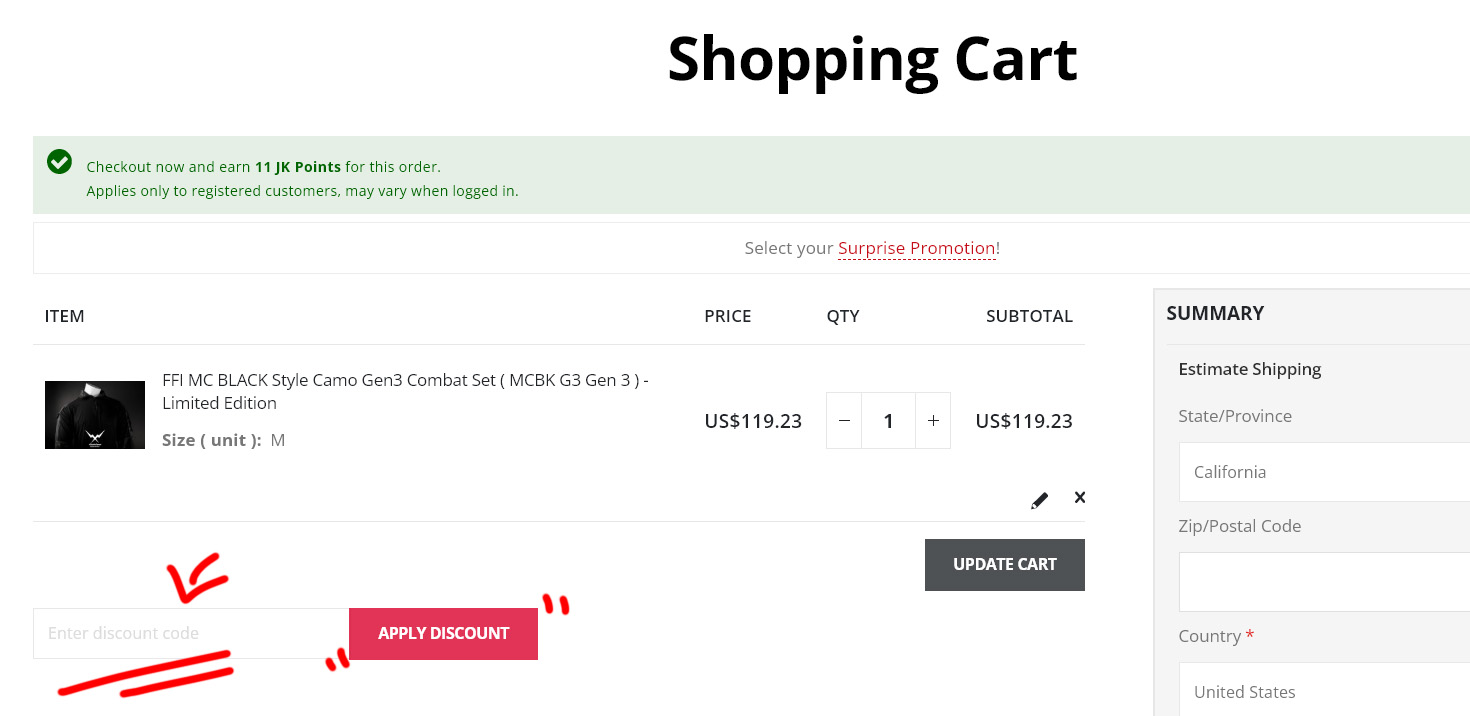This screenshot has height=716, width=1470.
Task: Increase quantity with the plus button
Action: tap(933, 421)
